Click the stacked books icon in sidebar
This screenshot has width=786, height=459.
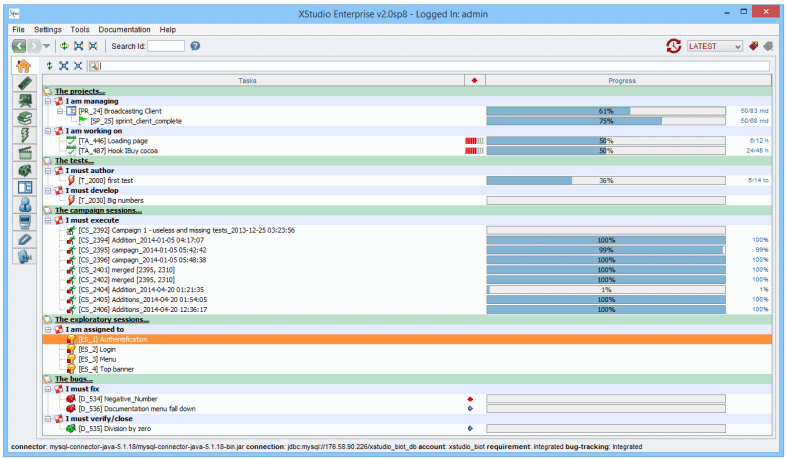point(25,118)
